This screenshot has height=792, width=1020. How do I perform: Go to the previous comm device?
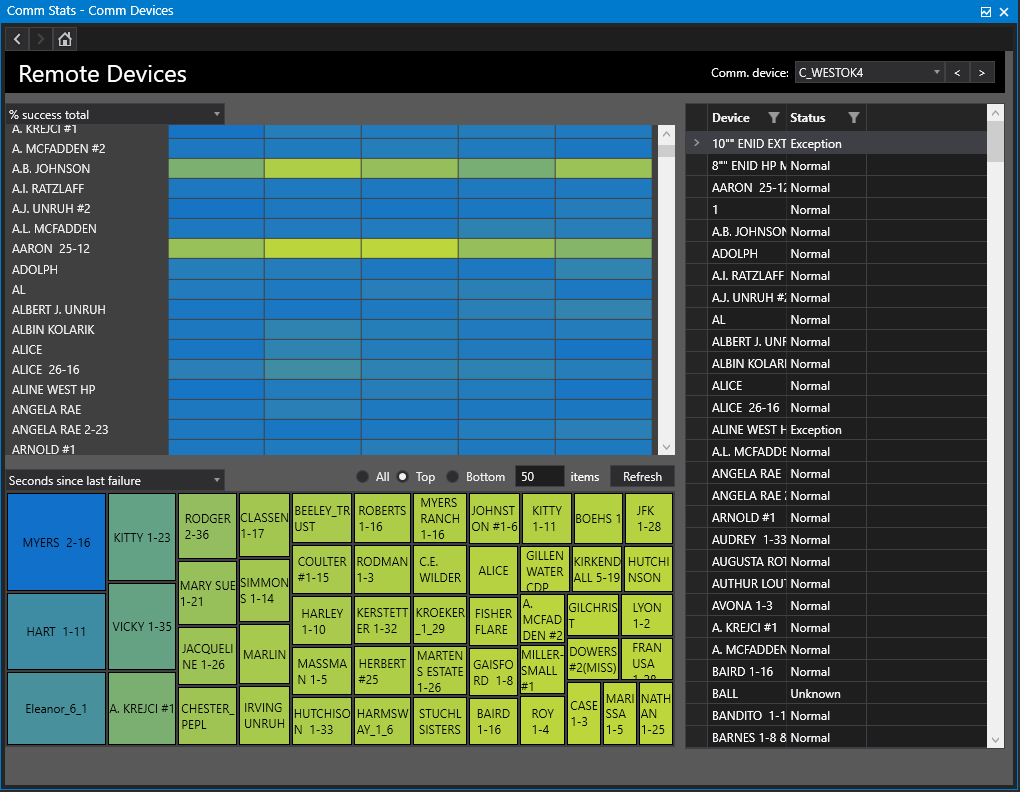click(x=957, y=72)
